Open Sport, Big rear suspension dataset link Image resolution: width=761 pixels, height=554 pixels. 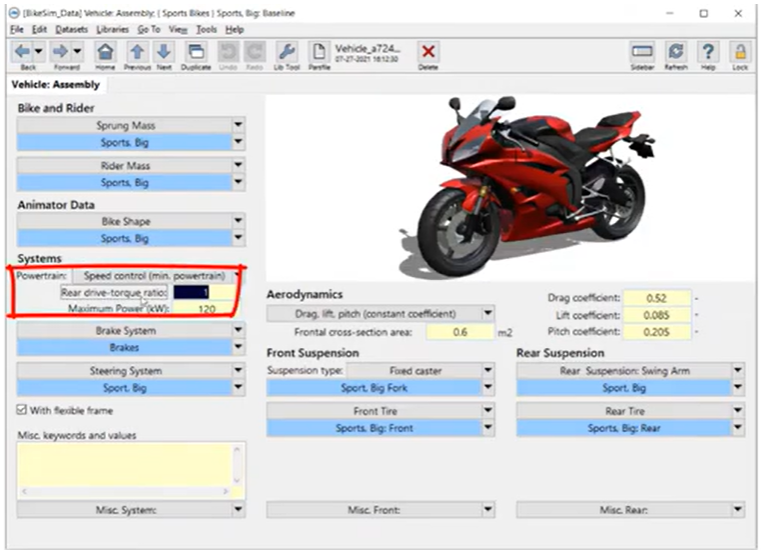[624, 387]
